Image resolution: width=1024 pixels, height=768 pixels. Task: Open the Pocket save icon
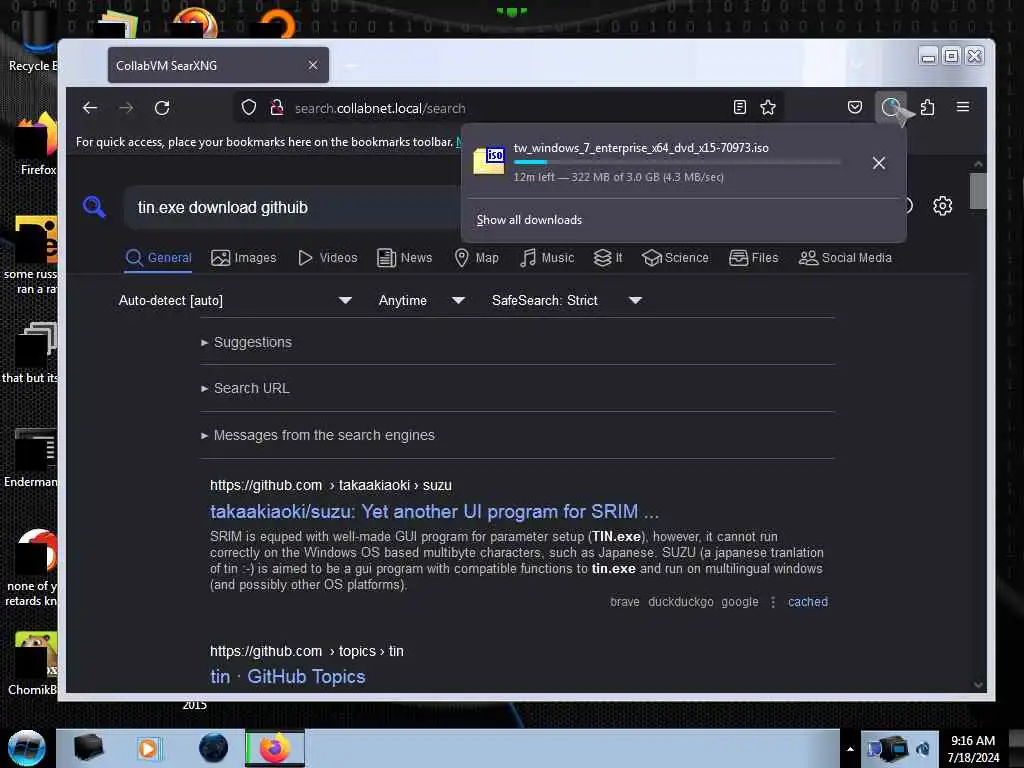[x=854, y=107]
